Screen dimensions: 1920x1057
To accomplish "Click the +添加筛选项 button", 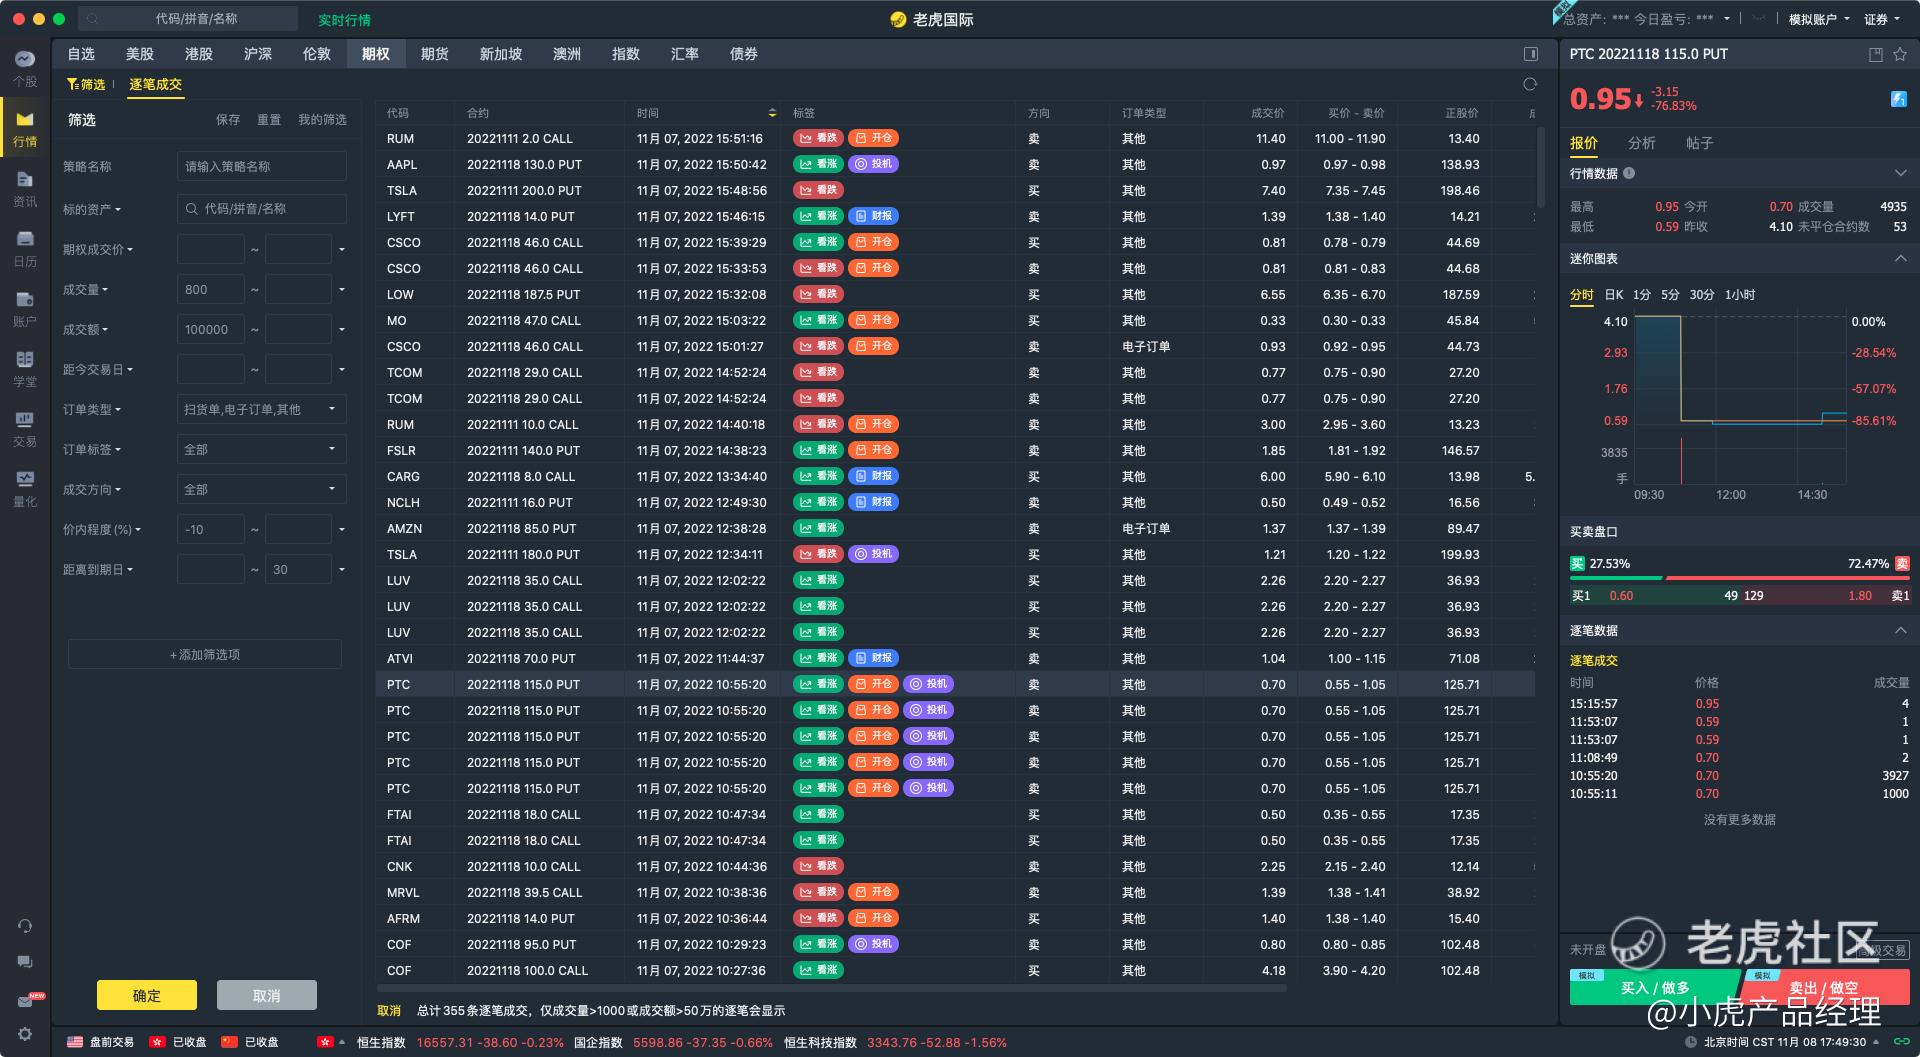I will coord(205,654).
